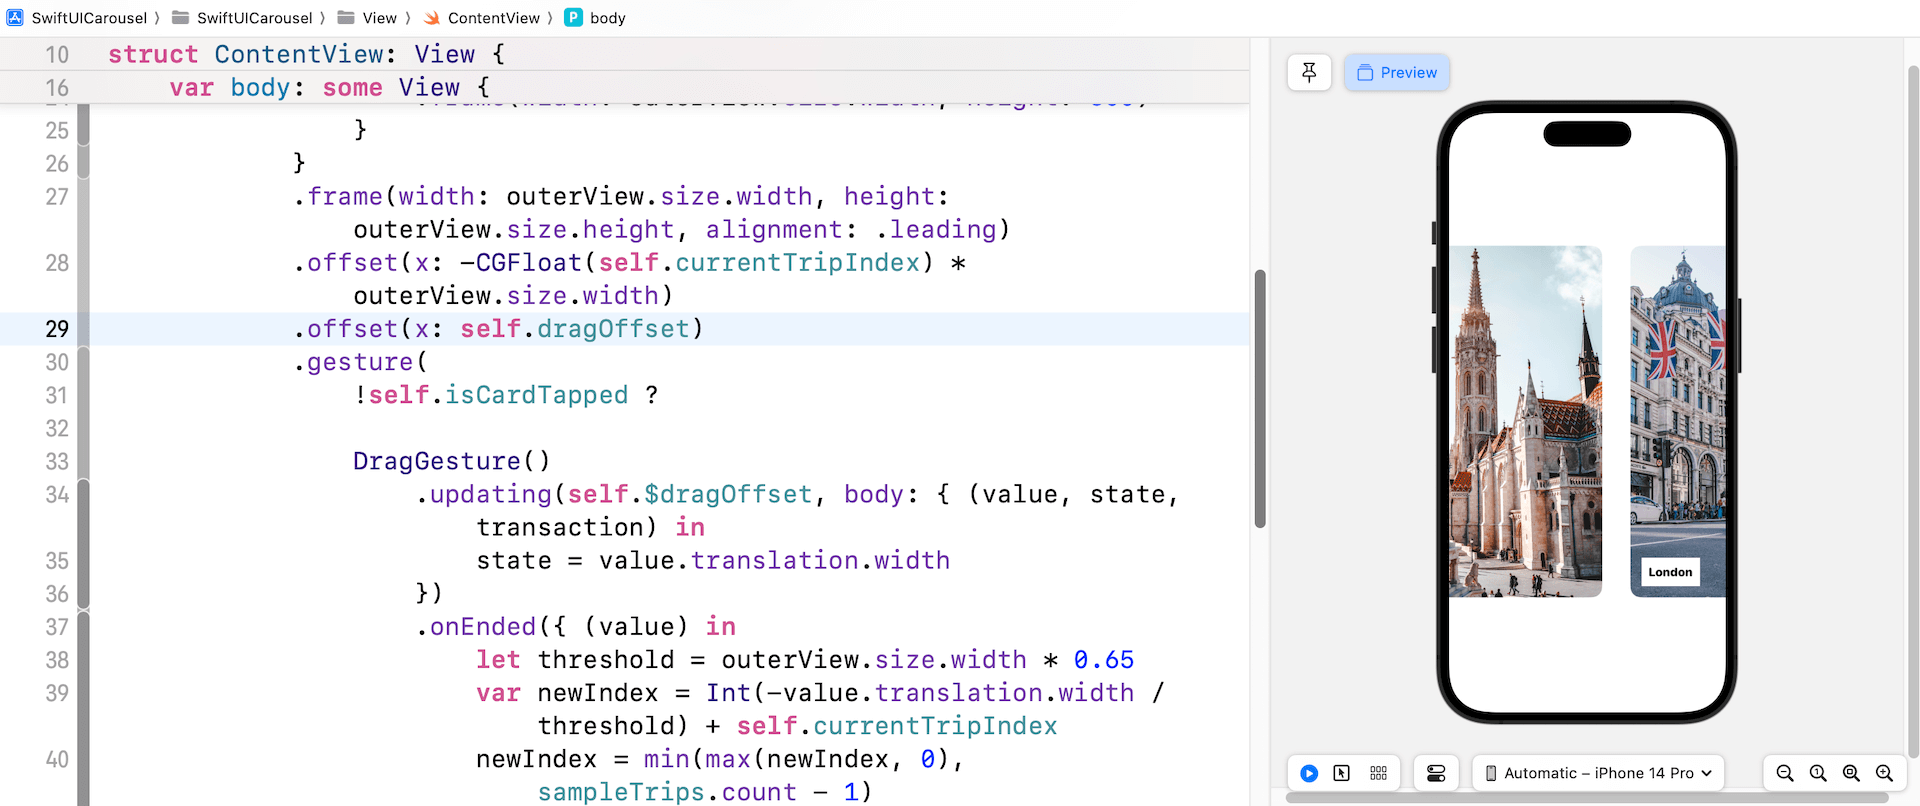Pin the preview canvas
1920x806 pixels.
tap(1309, 72)
